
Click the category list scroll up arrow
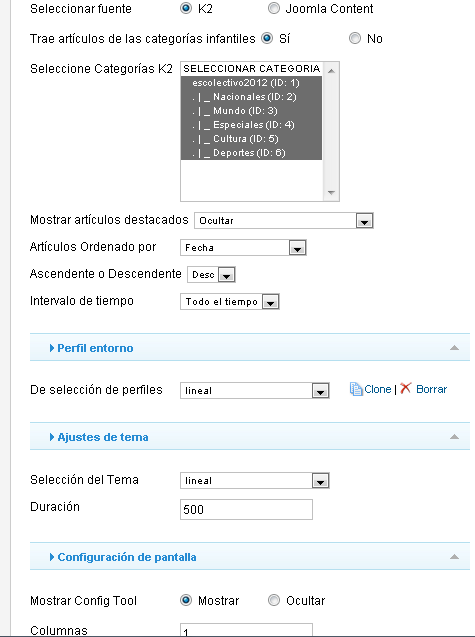(x=331, y=71)
